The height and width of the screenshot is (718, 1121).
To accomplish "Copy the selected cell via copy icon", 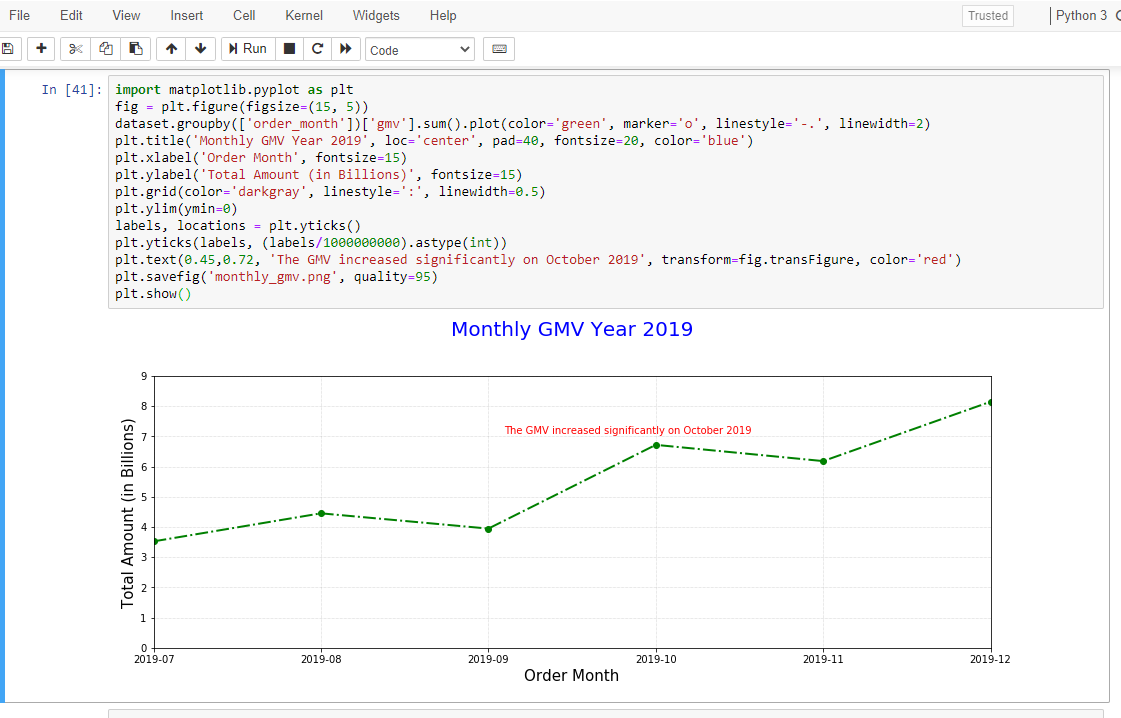I will coord(105,48).
